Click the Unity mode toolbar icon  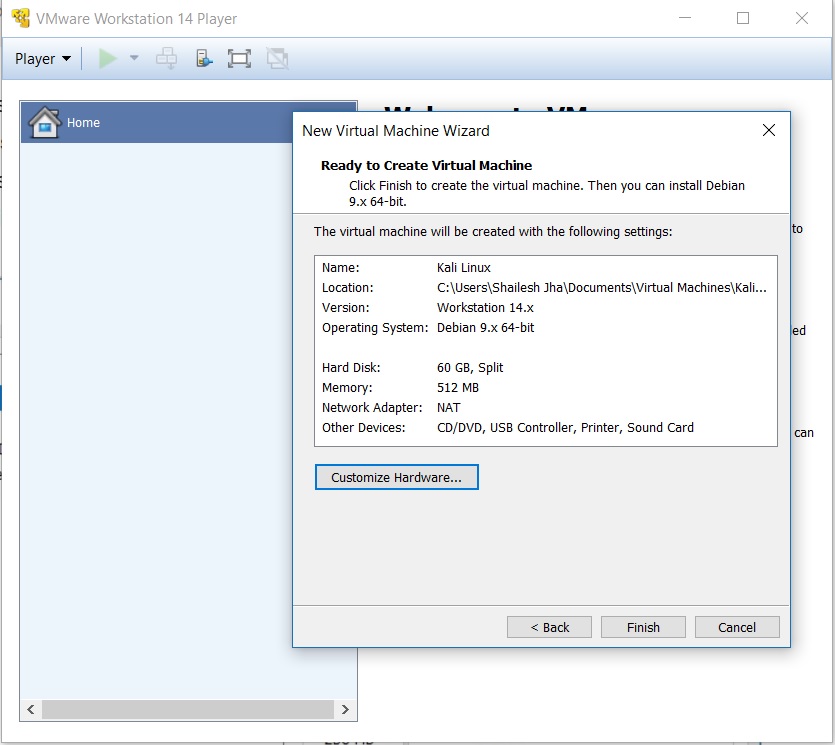coord(277,59)
